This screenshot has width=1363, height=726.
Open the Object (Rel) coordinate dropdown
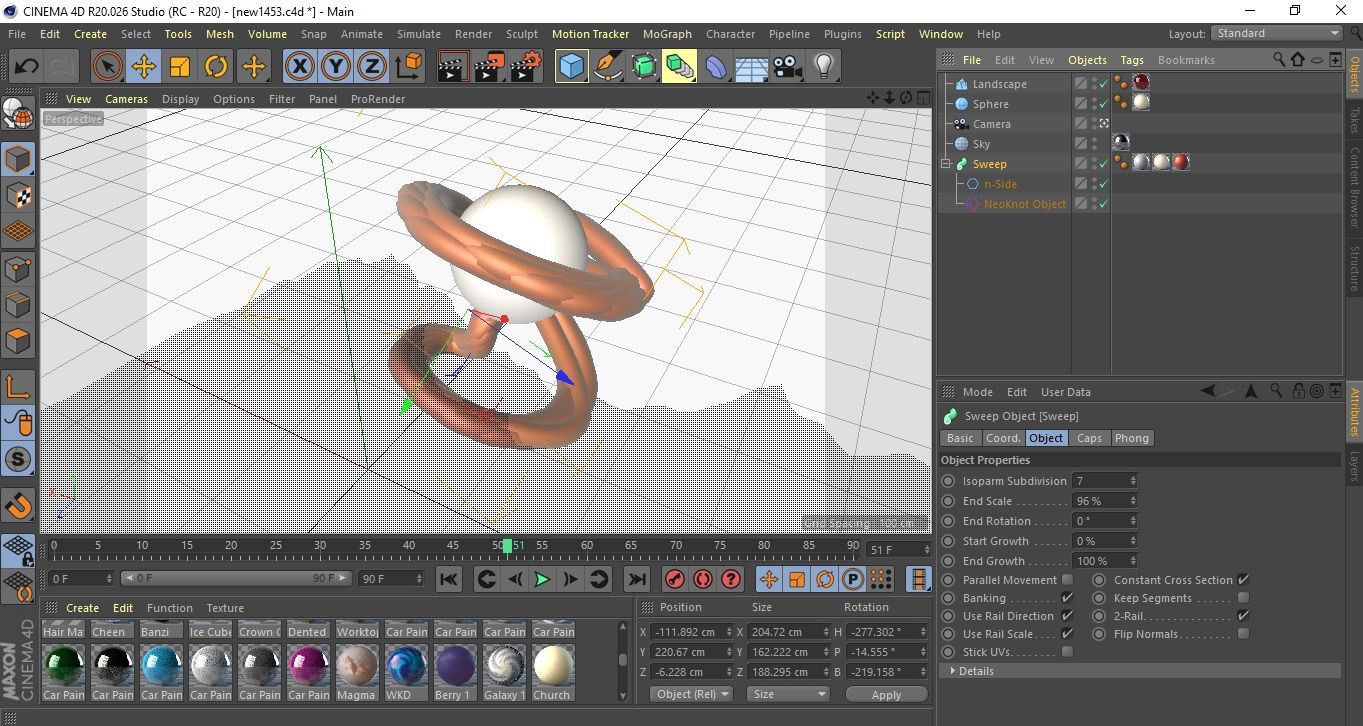tap(691, 694)
